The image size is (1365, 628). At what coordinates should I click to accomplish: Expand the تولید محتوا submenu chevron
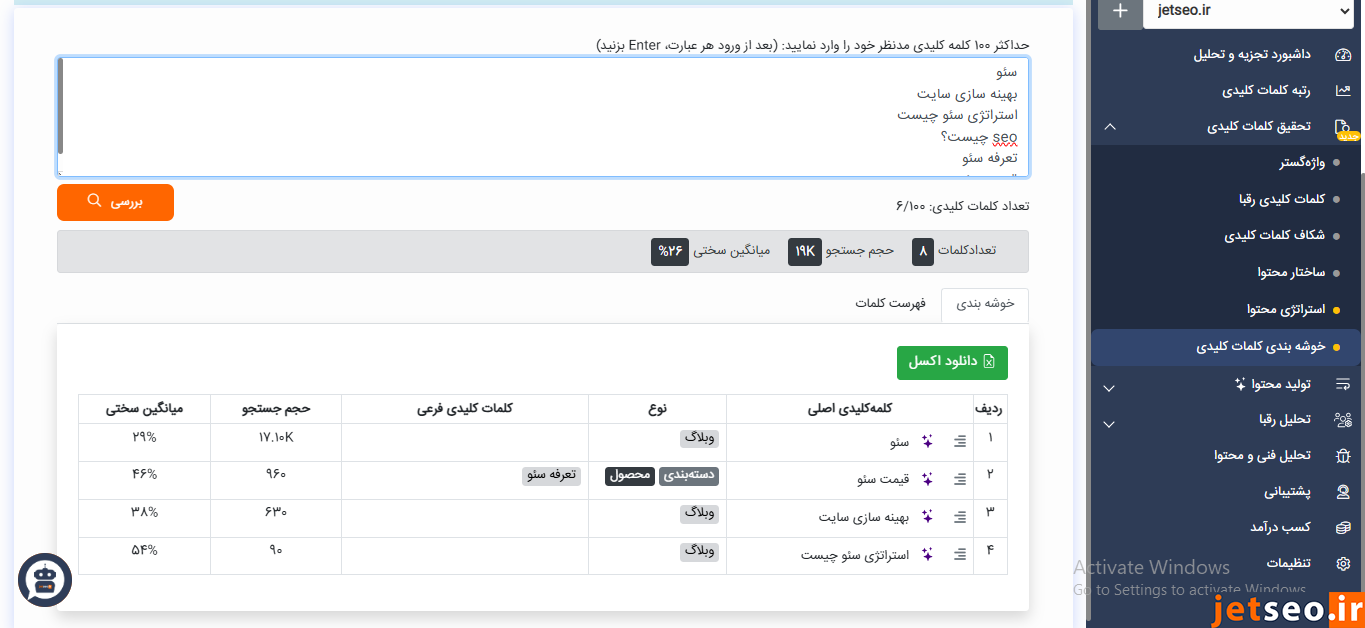coord(1108,387)
